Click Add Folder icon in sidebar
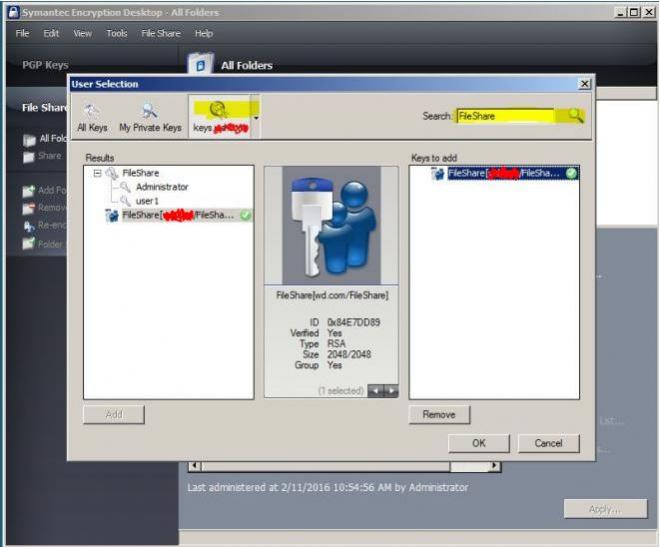 29,191
